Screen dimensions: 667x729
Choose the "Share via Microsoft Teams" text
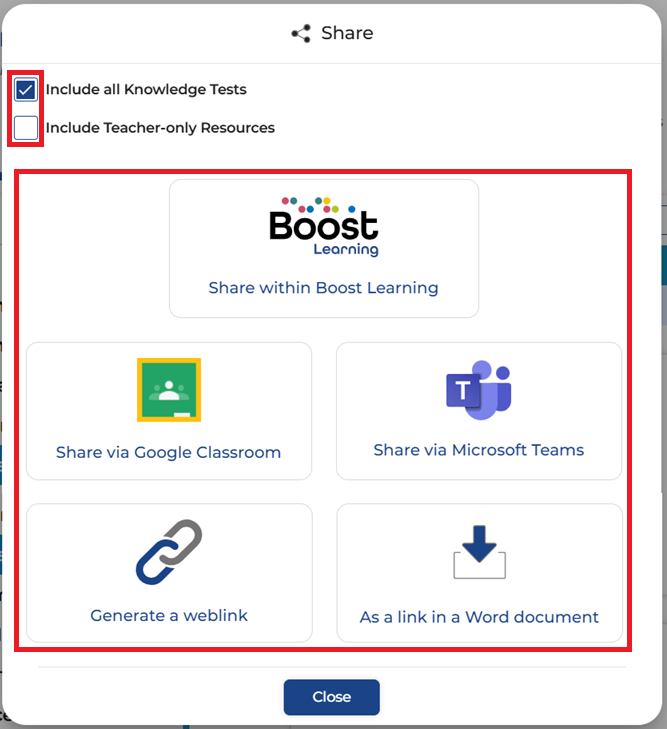(x=478, y=450)
